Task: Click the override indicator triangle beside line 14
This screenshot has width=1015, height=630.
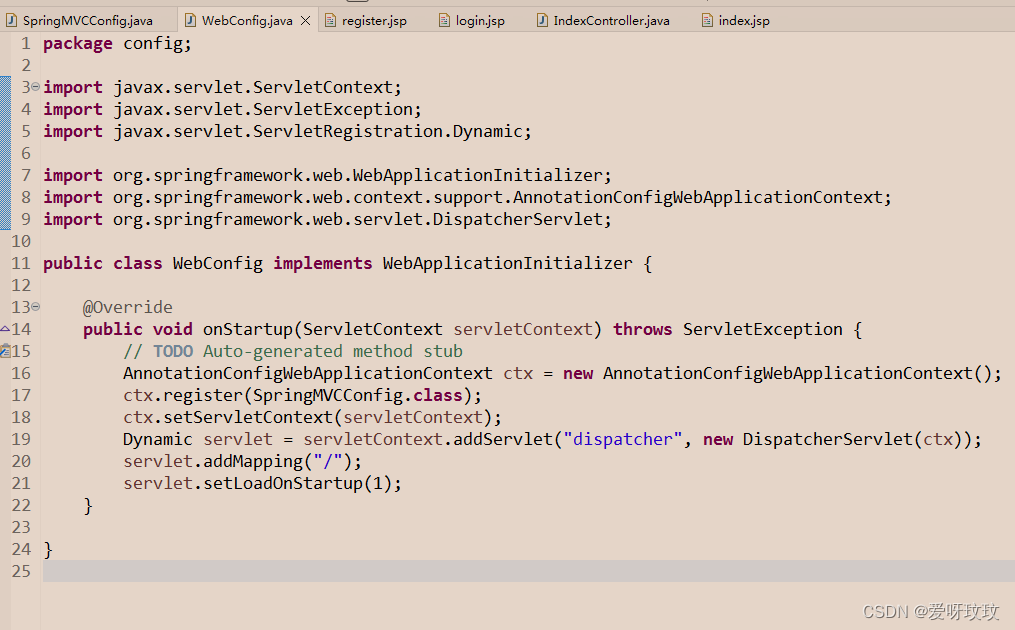Action: coord(5,328)
